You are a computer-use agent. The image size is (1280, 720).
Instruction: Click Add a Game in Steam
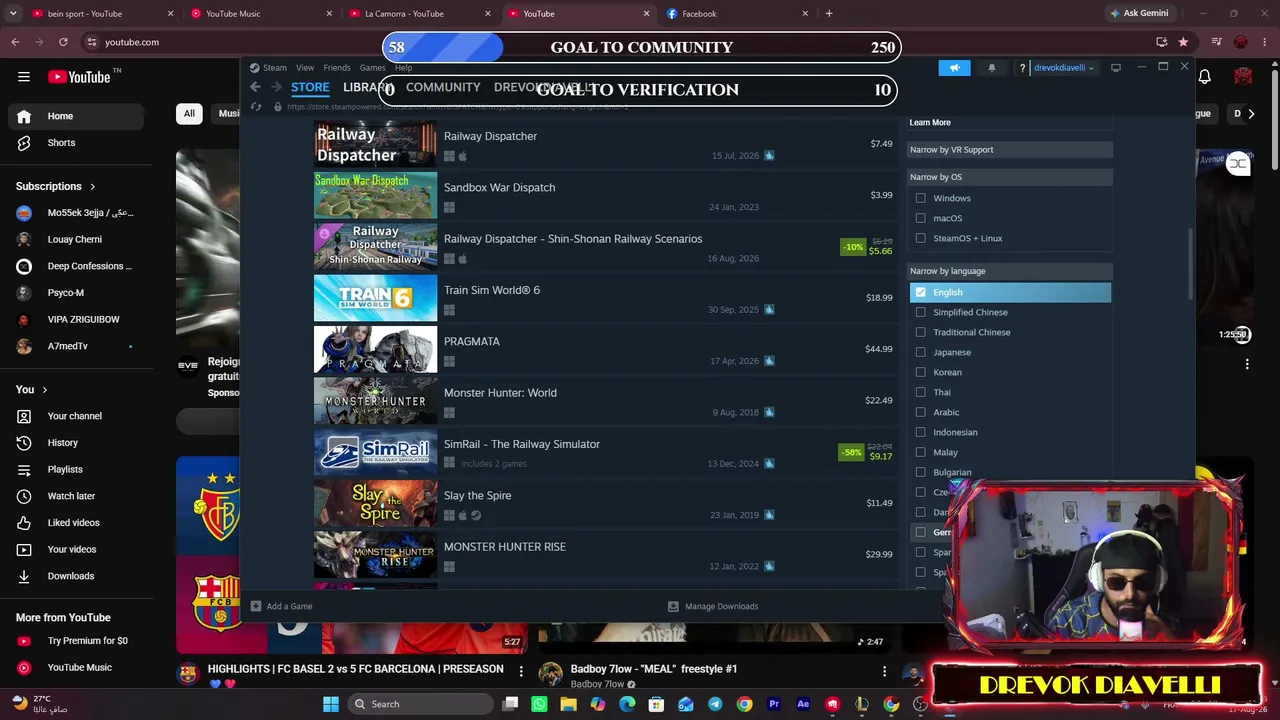pyautogui.click(x=281, y=606)
